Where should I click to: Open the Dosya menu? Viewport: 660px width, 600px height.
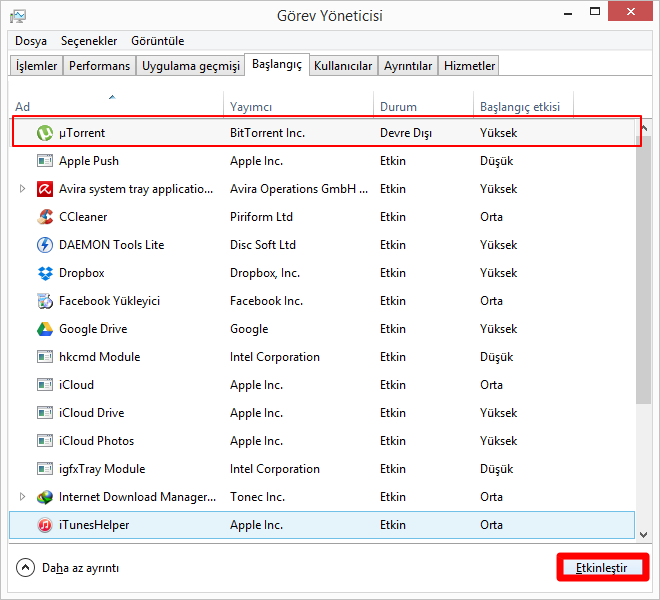click(31, 41)
